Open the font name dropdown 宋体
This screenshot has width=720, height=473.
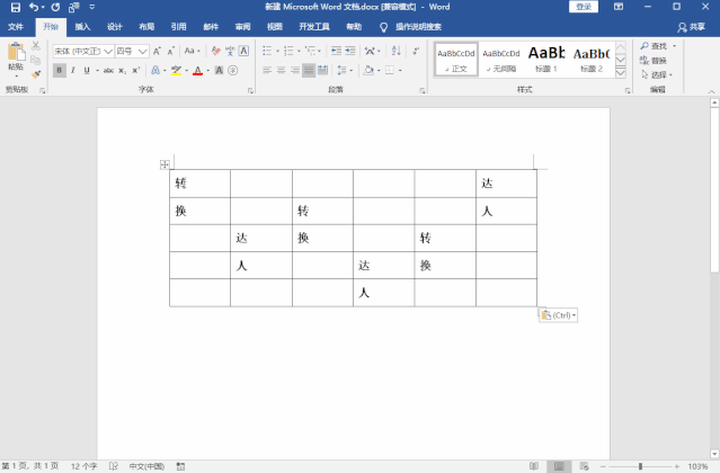point(108,51)
